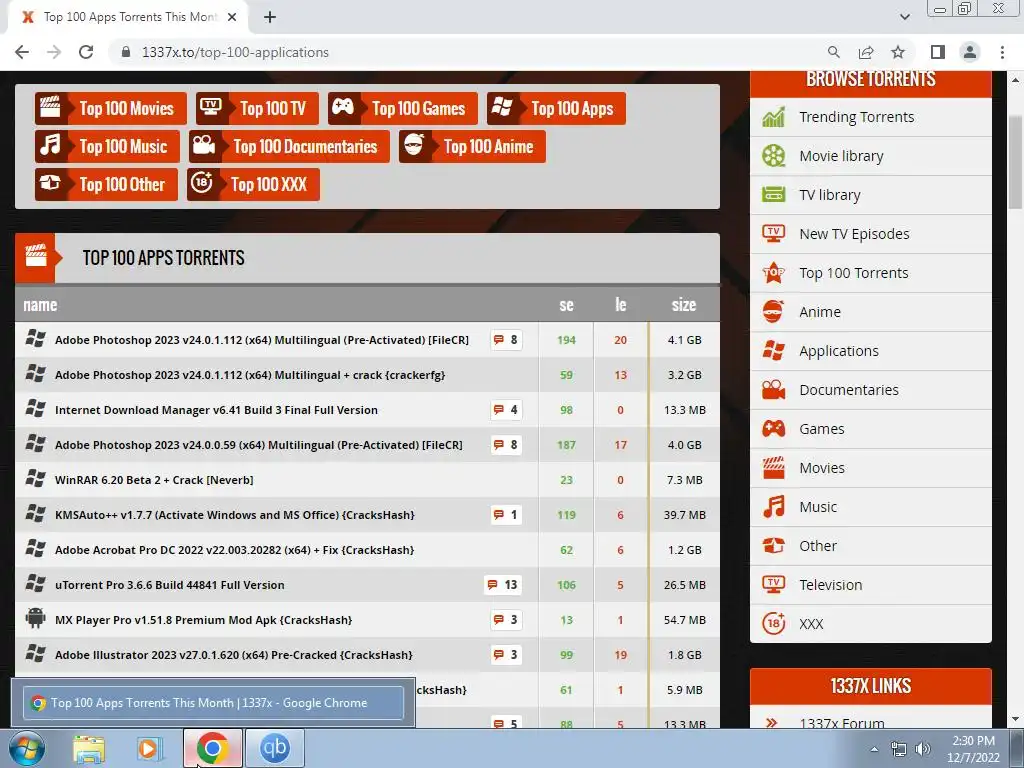Open Top 100 Other category
Image resolution: width=1024 pixels, height=768 pixels.
106,184
